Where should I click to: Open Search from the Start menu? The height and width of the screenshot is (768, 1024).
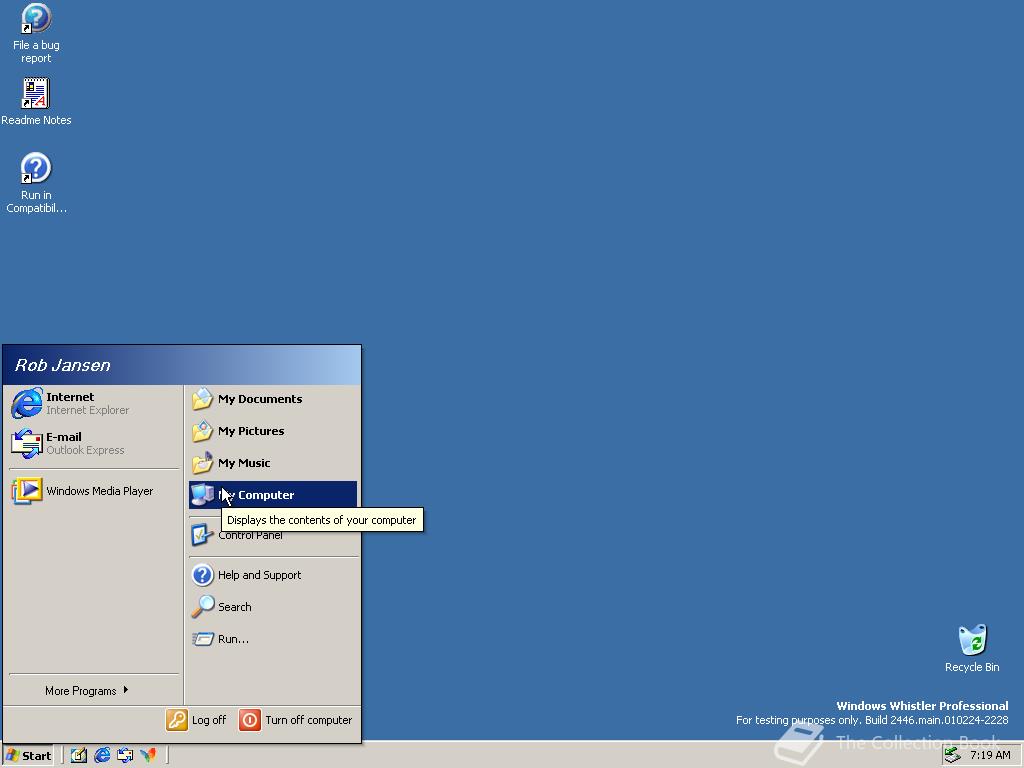[273, 607]
